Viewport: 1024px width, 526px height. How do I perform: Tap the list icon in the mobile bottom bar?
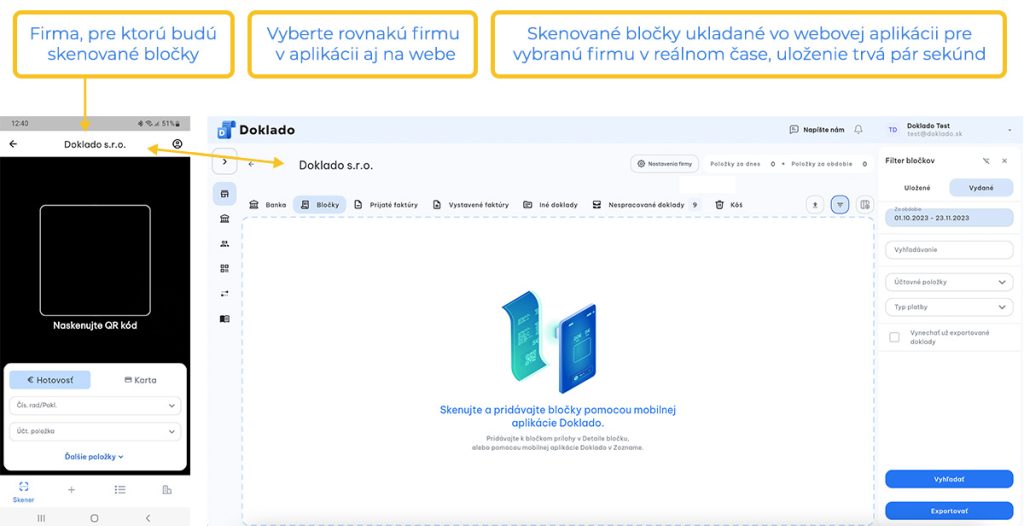click(120, 489)
